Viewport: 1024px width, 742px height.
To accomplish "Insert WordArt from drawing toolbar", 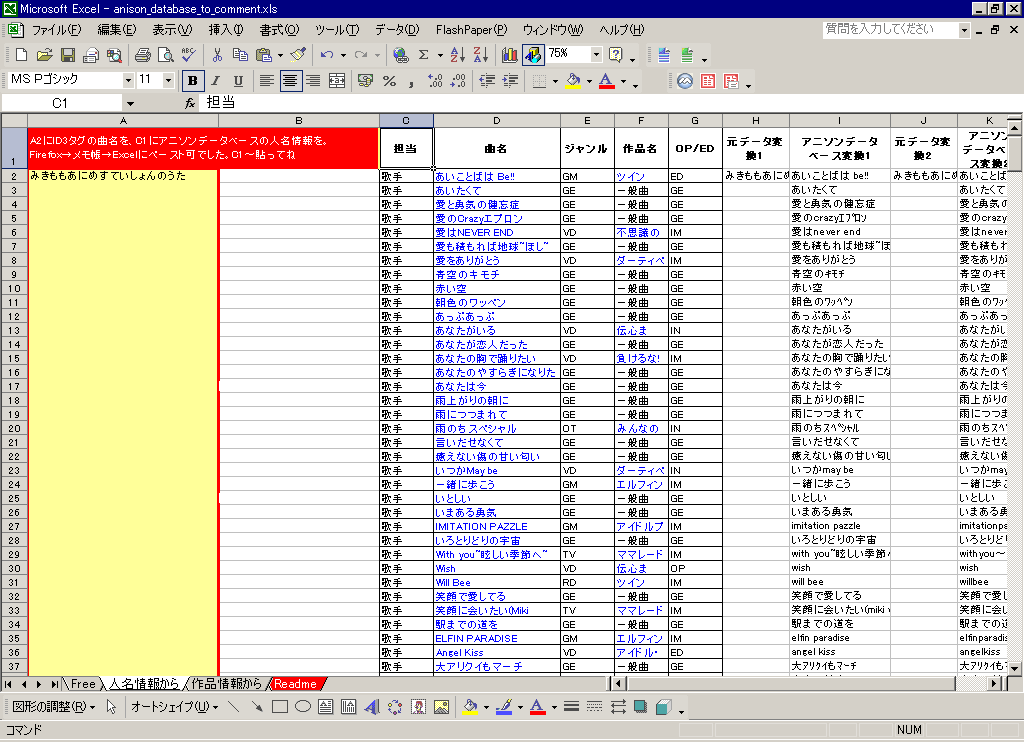I will [372, 707].
